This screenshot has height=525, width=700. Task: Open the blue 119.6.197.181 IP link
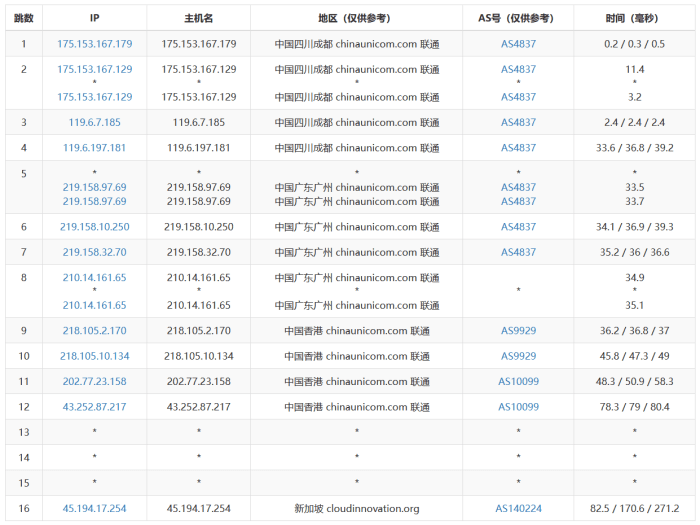click(95, 148)
